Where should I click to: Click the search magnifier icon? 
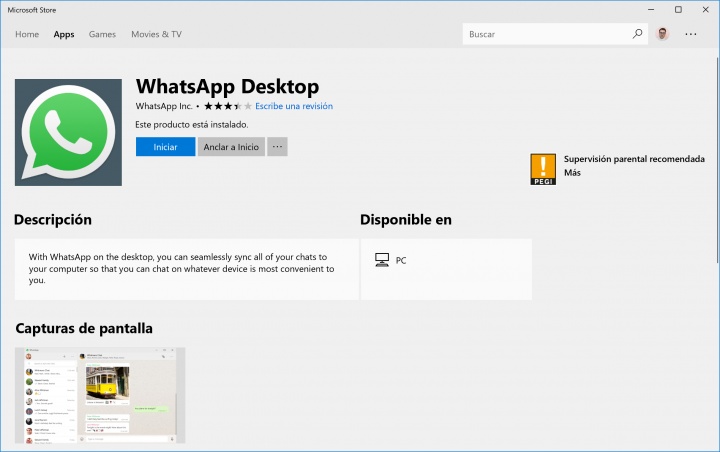pos(637,34)
